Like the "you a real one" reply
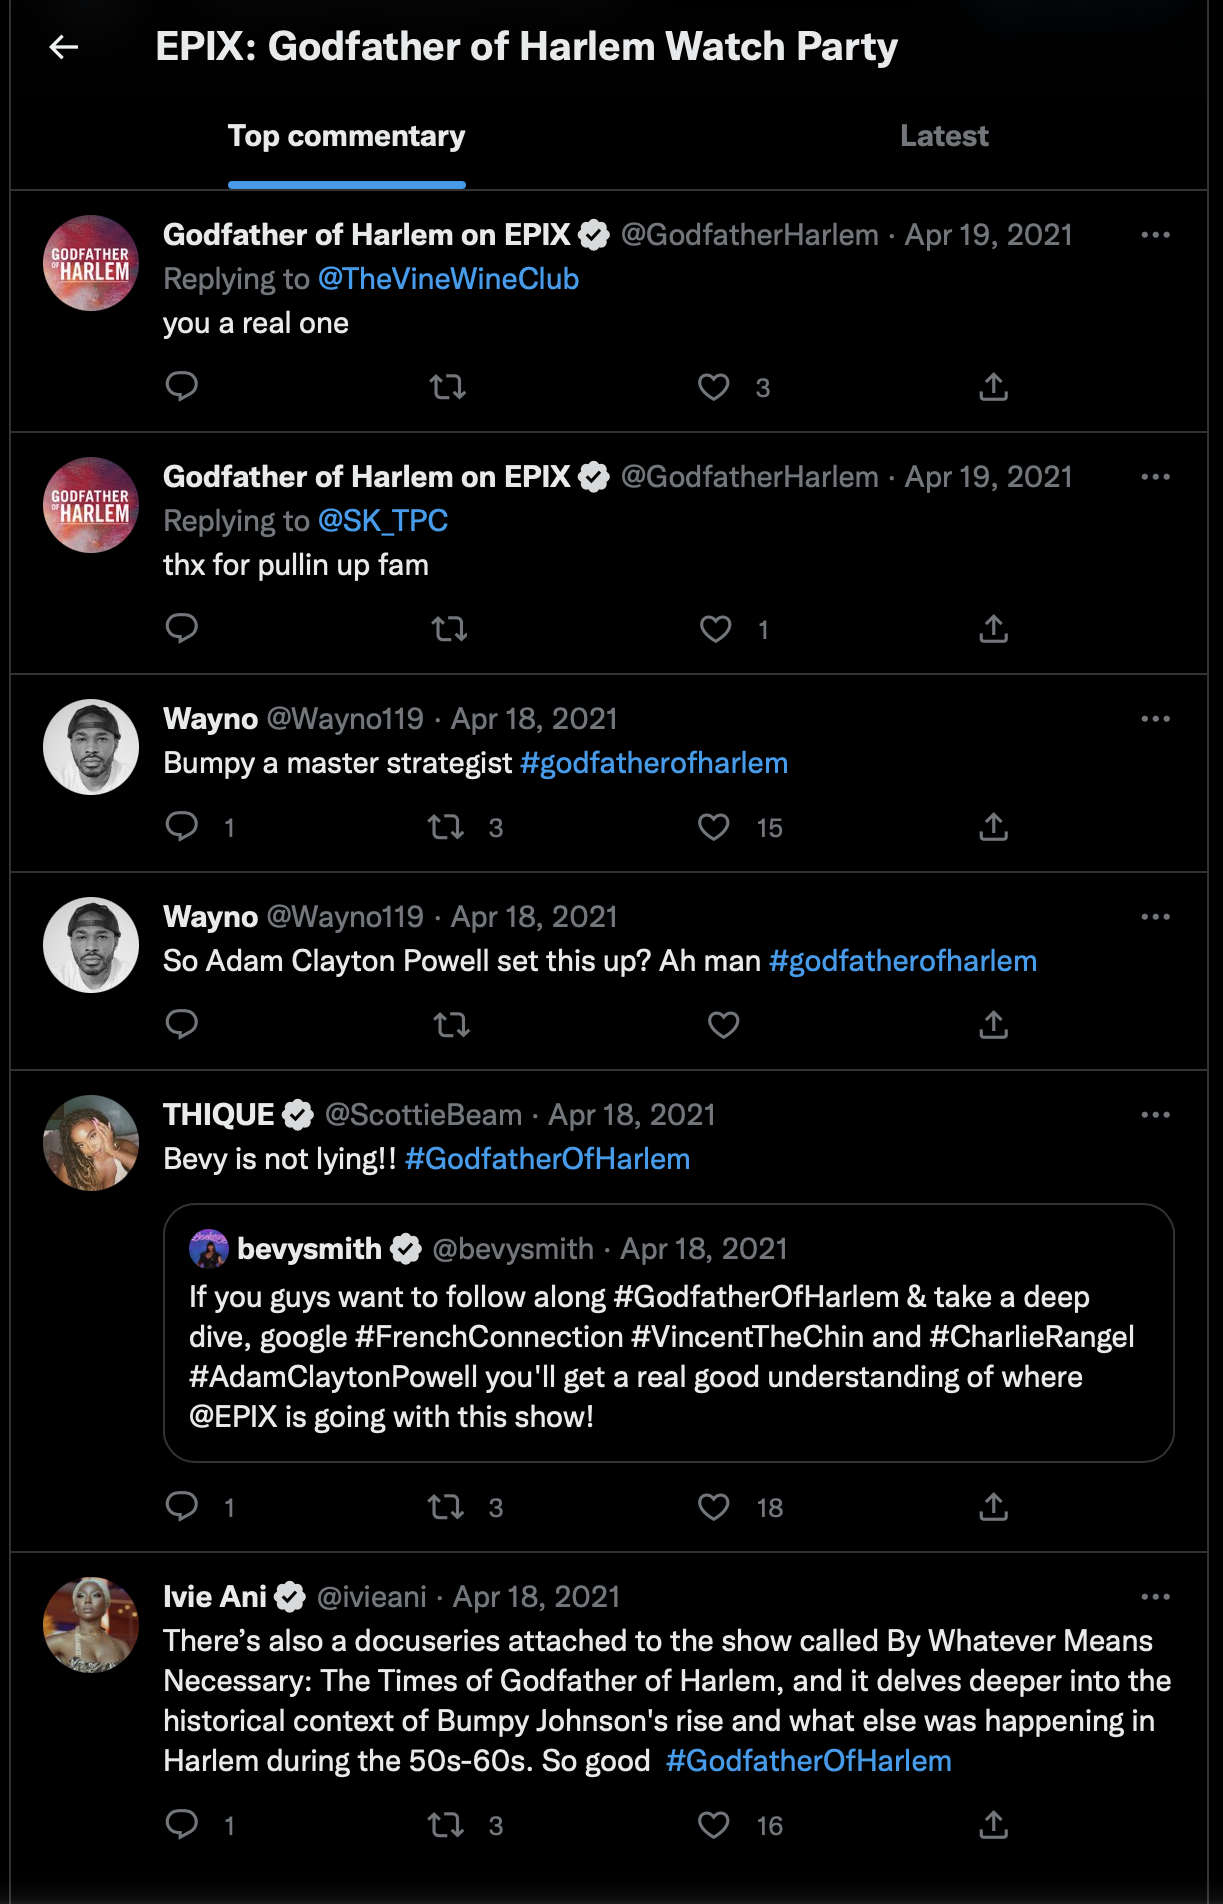Screen dimensions: 1223x1904 click(x=713, y=387)
